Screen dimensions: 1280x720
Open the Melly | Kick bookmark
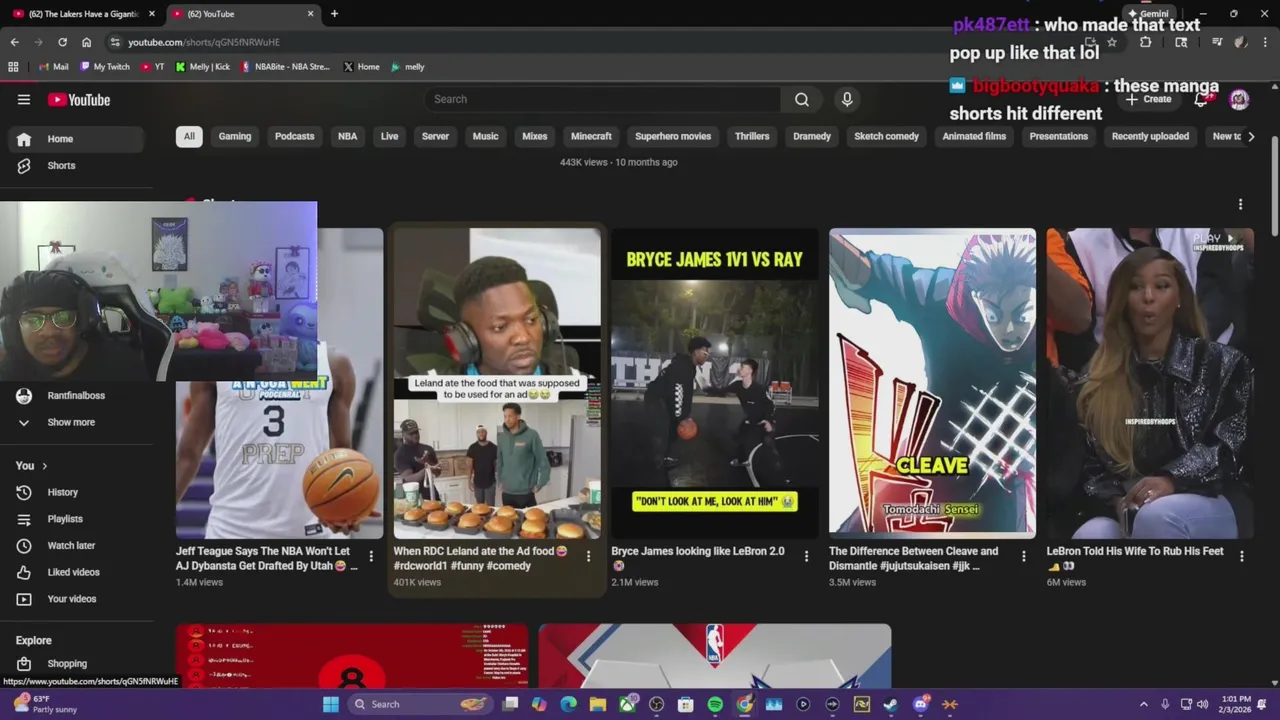202,67
